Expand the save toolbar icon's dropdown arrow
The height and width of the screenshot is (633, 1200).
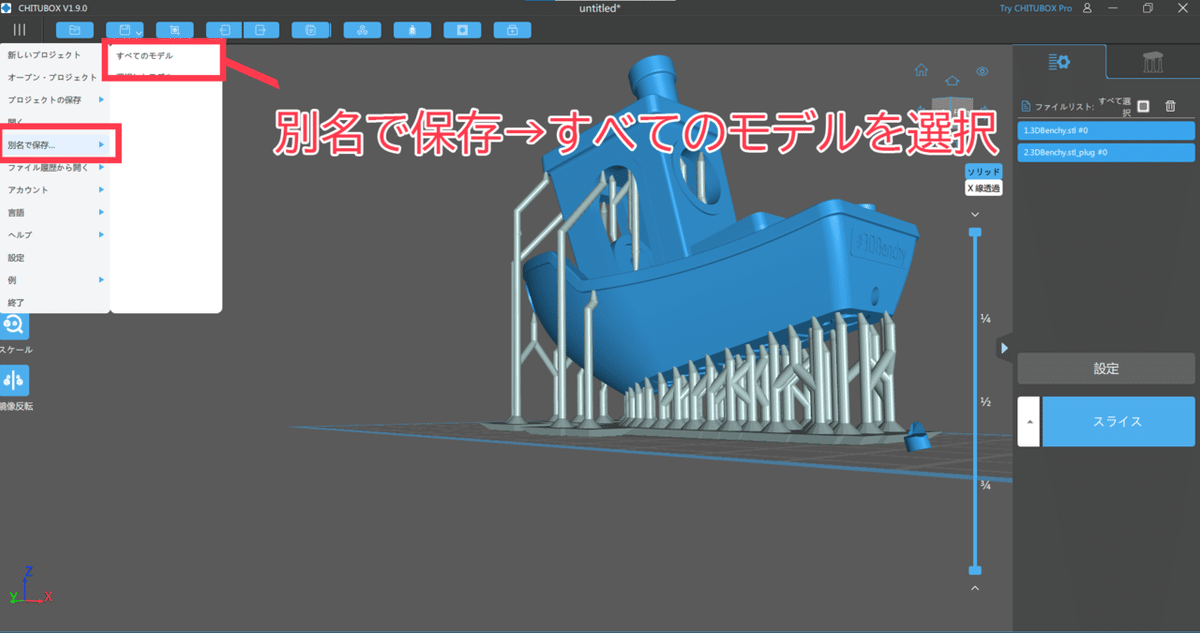137,31
